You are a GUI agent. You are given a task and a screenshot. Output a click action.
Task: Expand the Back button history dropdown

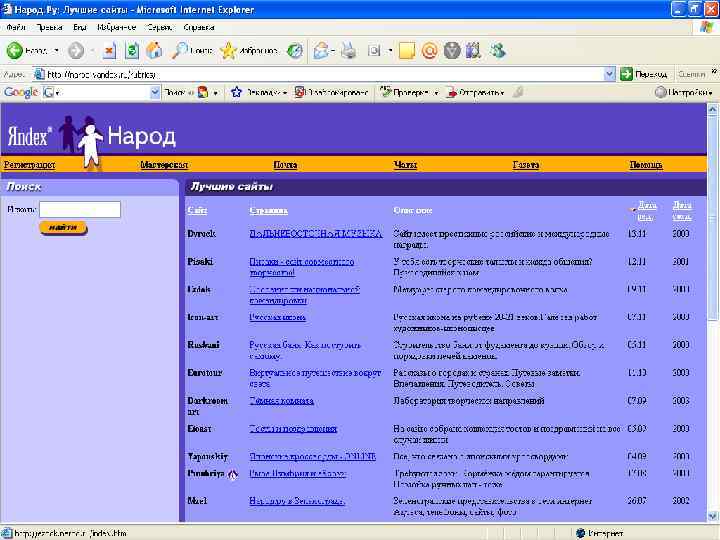coord(57,51)
